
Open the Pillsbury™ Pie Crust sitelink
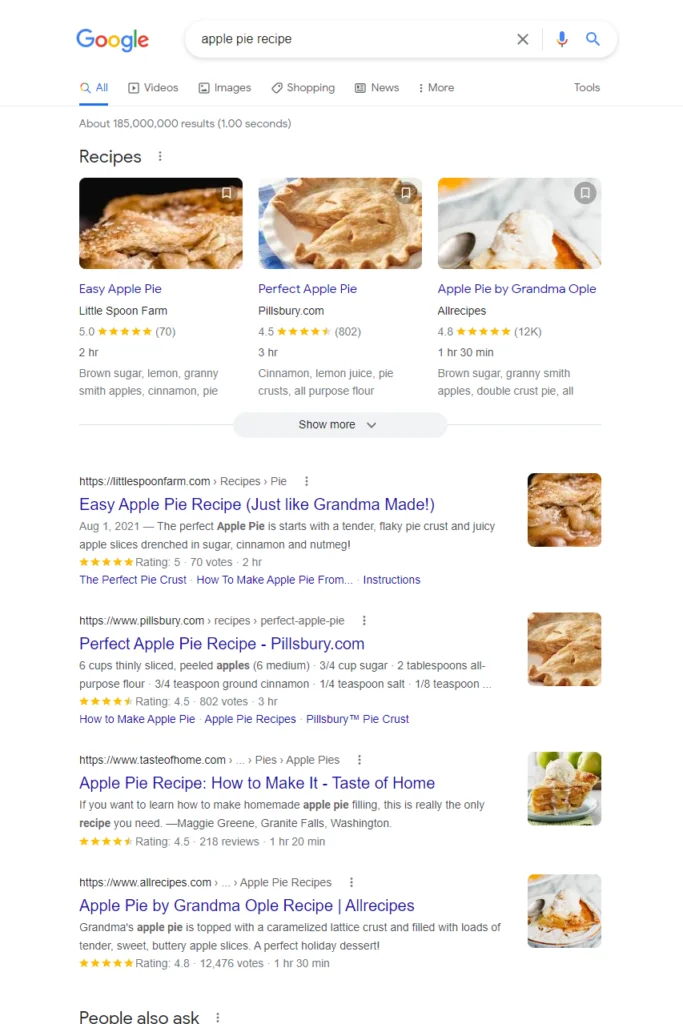[357, 719]
